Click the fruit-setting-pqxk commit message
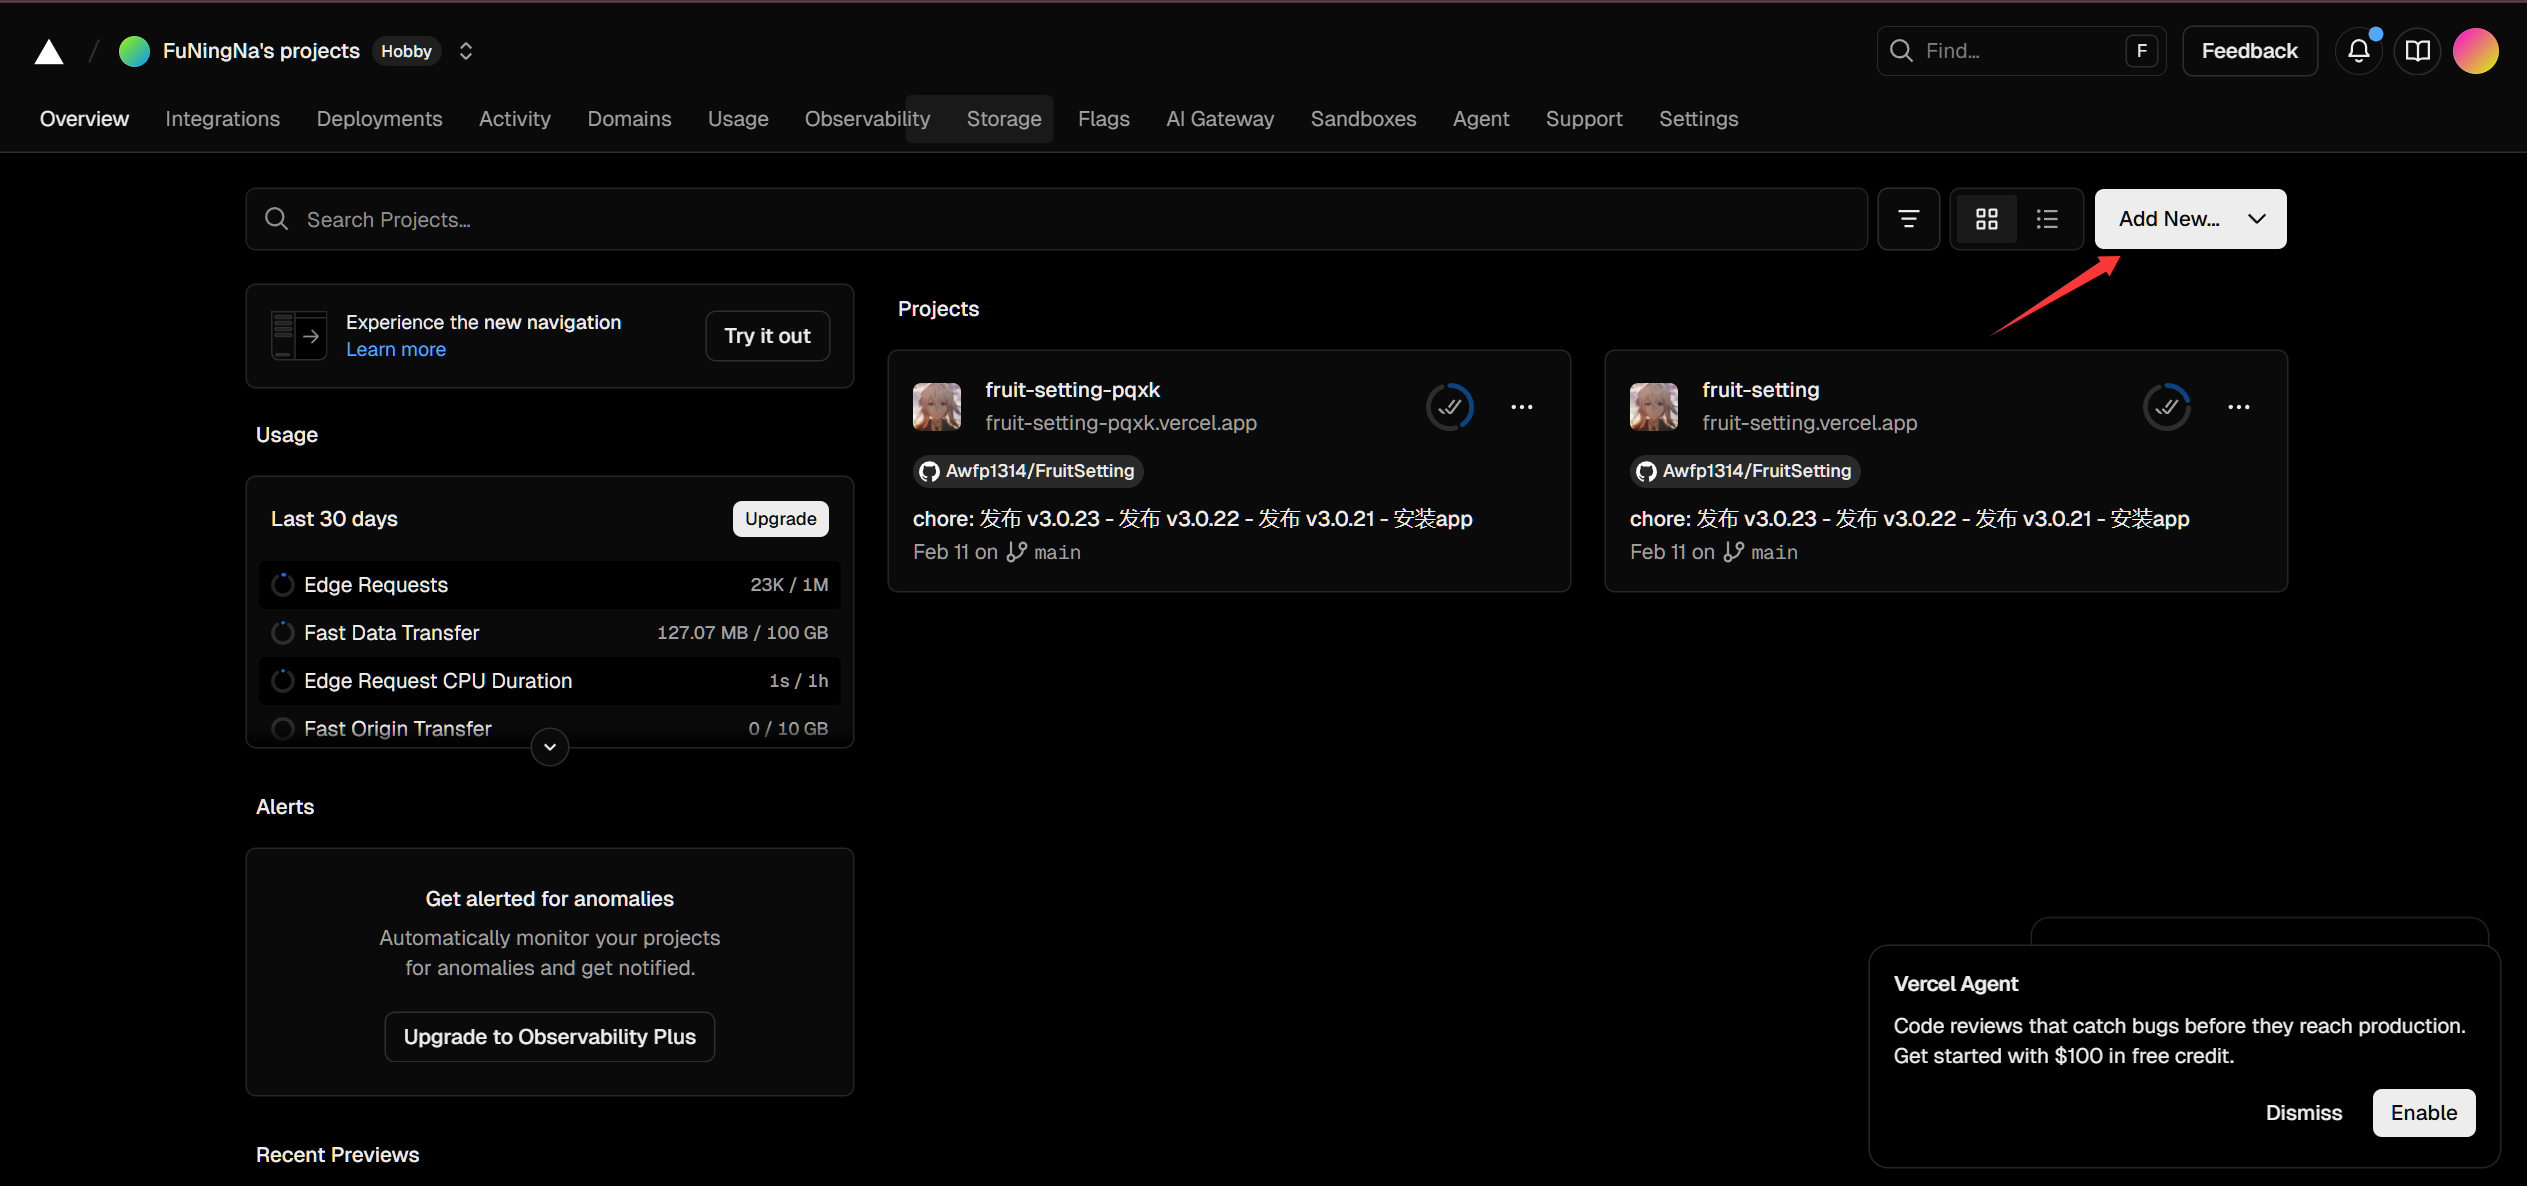Screen dimensions: 2527x1186 click(x=1192, y=519)
